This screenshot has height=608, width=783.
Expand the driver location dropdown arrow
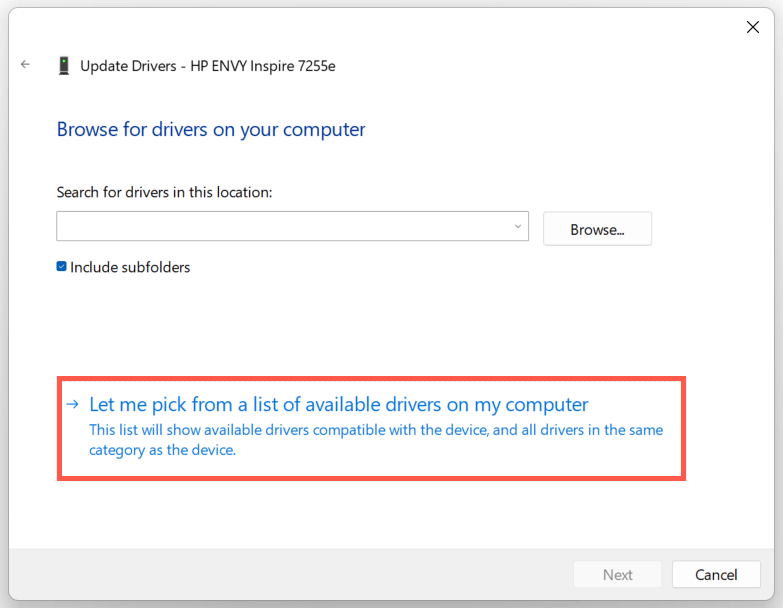518,226
